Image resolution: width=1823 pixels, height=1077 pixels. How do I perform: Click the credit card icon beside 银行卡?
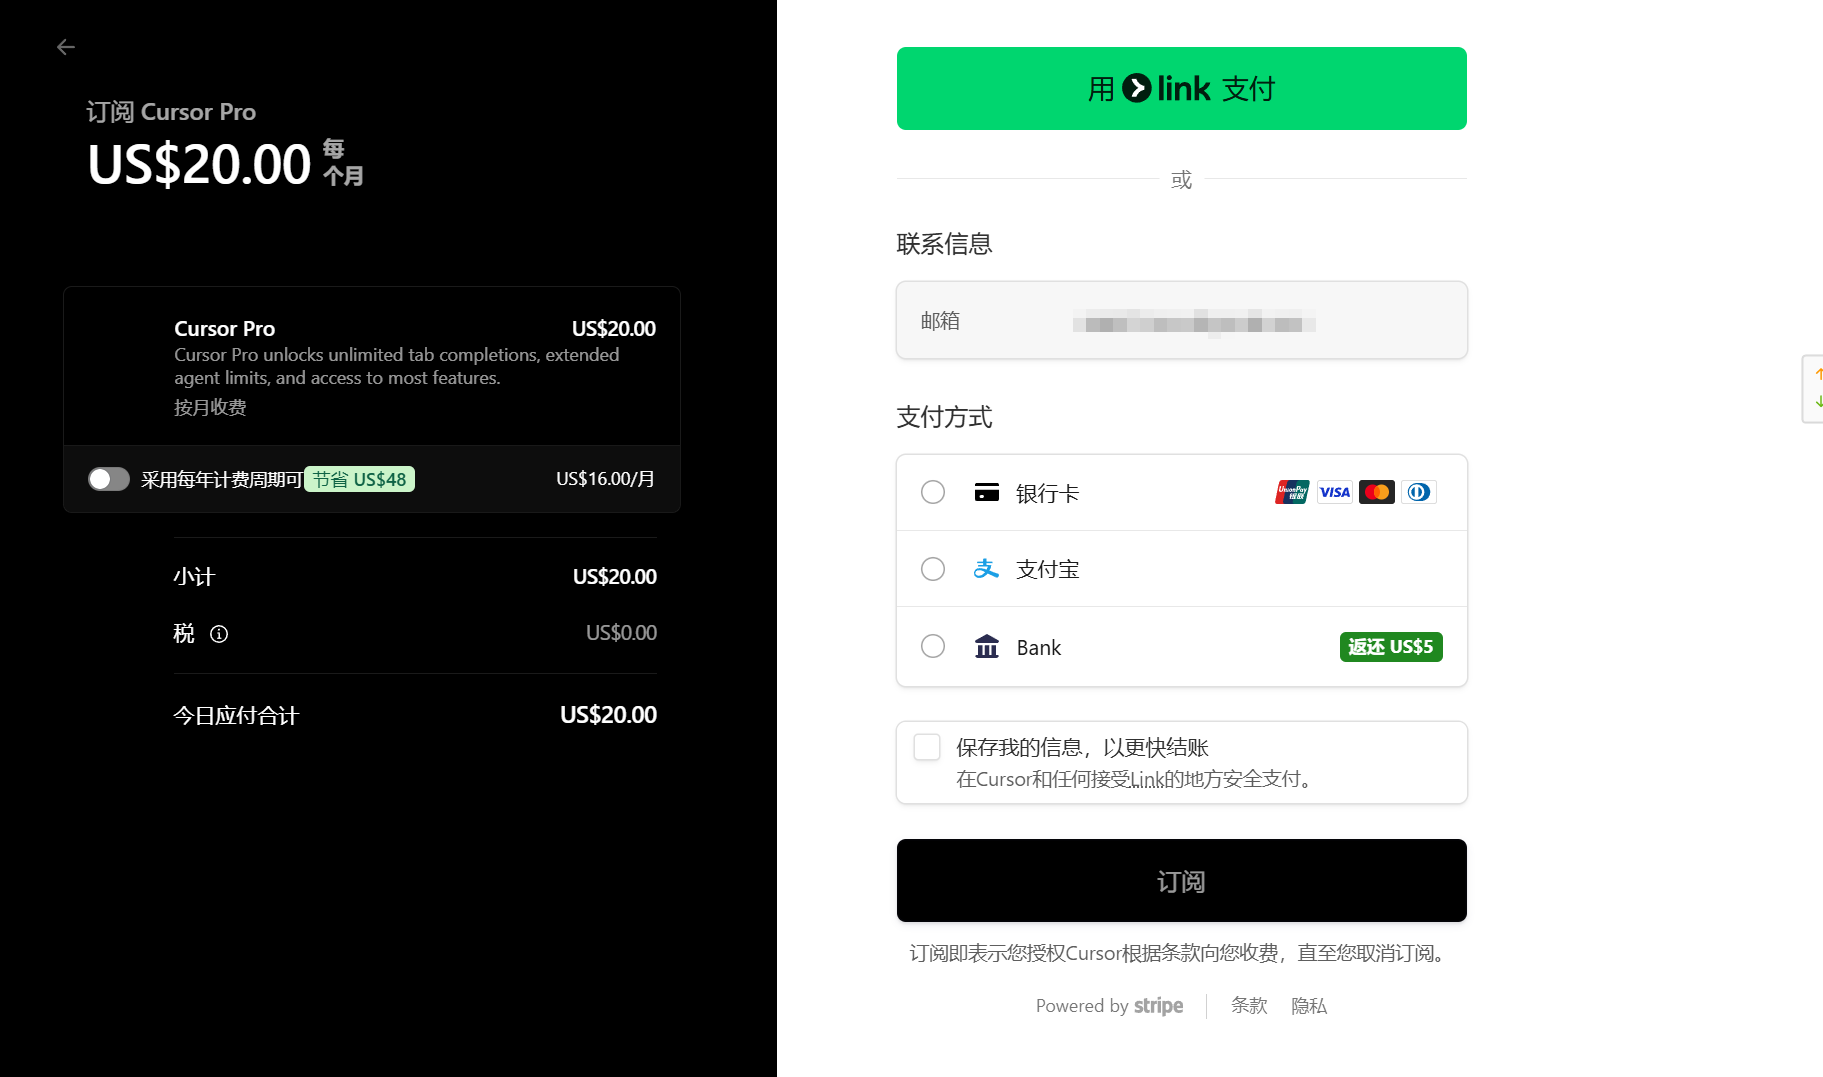click(987, 492)
